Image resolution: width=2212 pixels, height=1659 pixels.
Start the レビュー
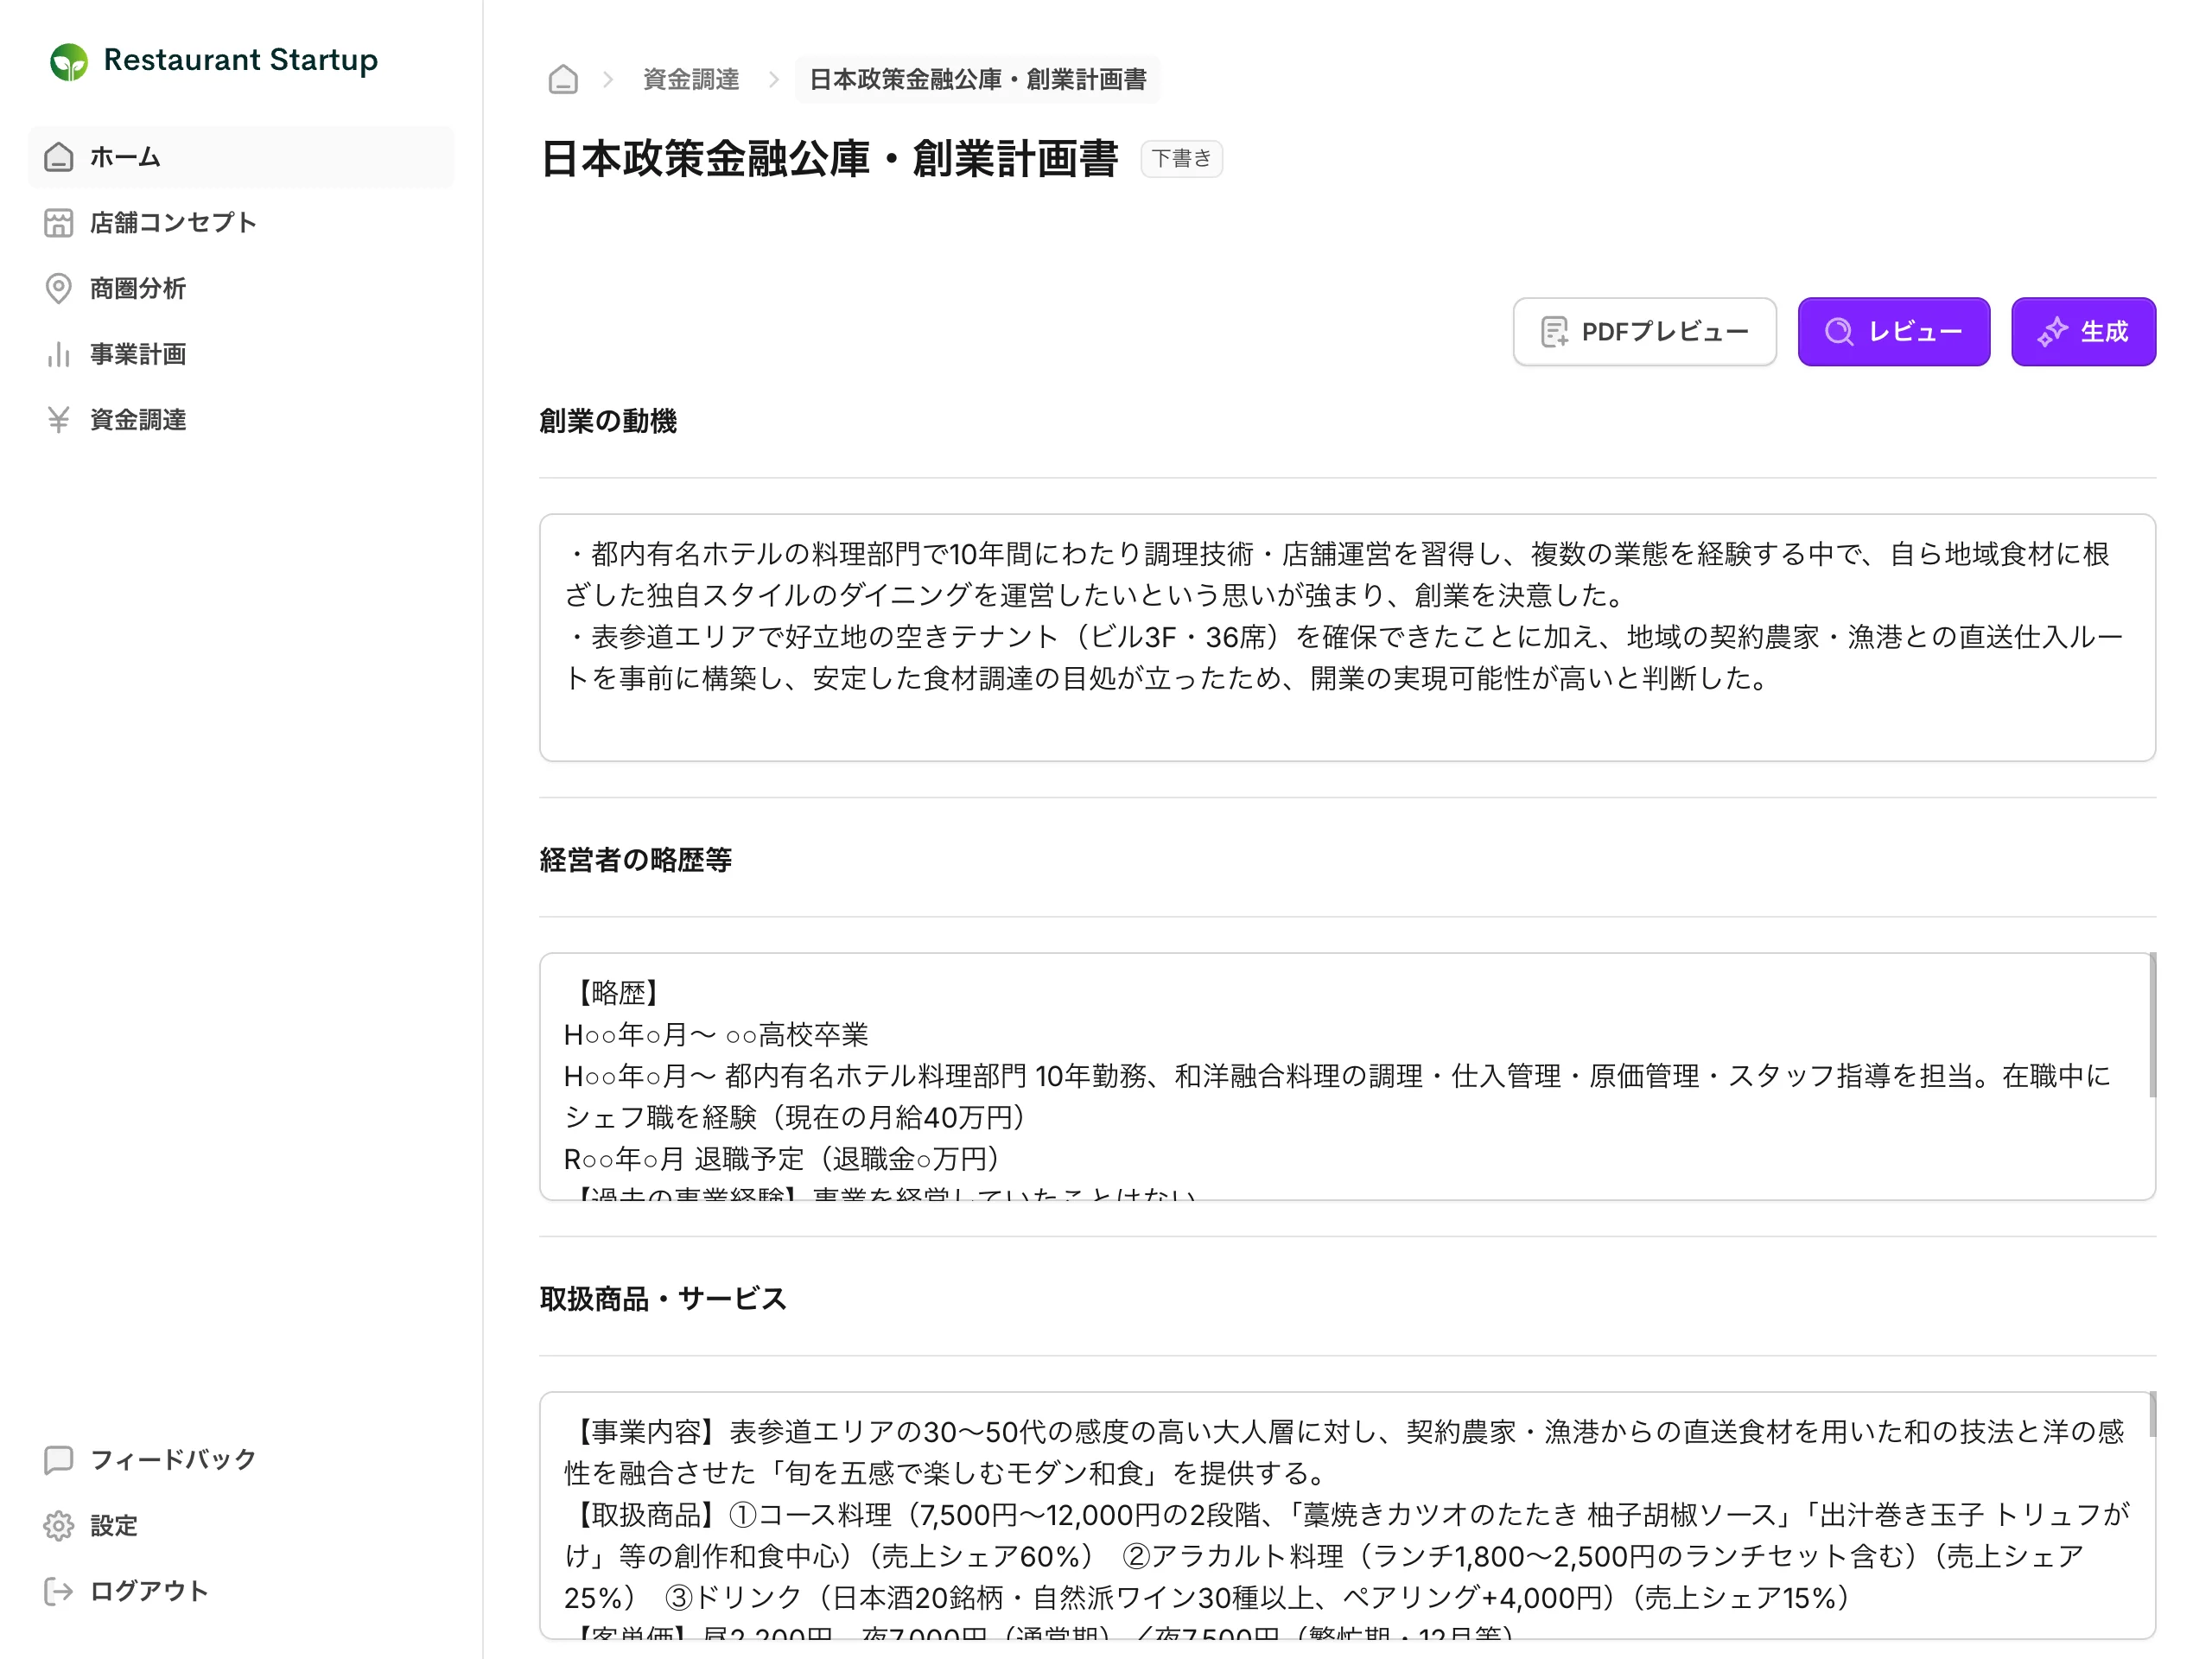(x=1893, y=332)
